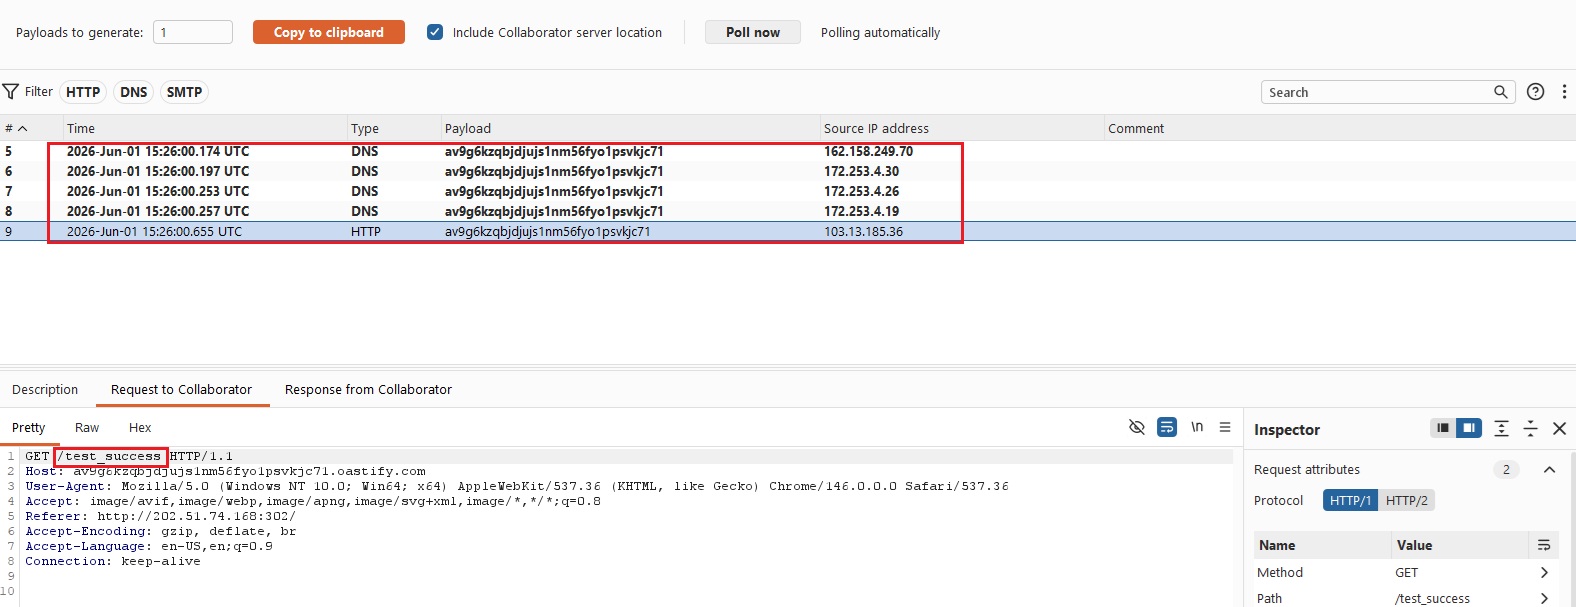Viewport: 1576px width, 607px height.
Task: Switch Inspector to right docked layout
Action: click(1469, 428)
